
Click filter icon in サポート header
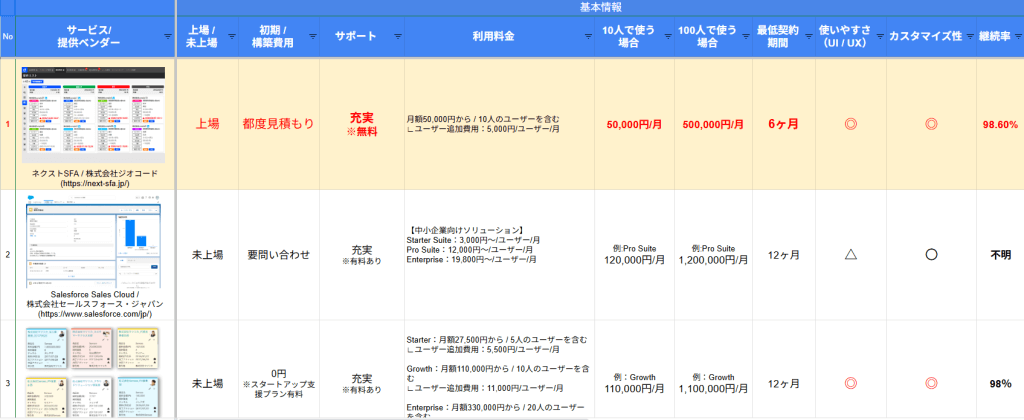(398, 37)
